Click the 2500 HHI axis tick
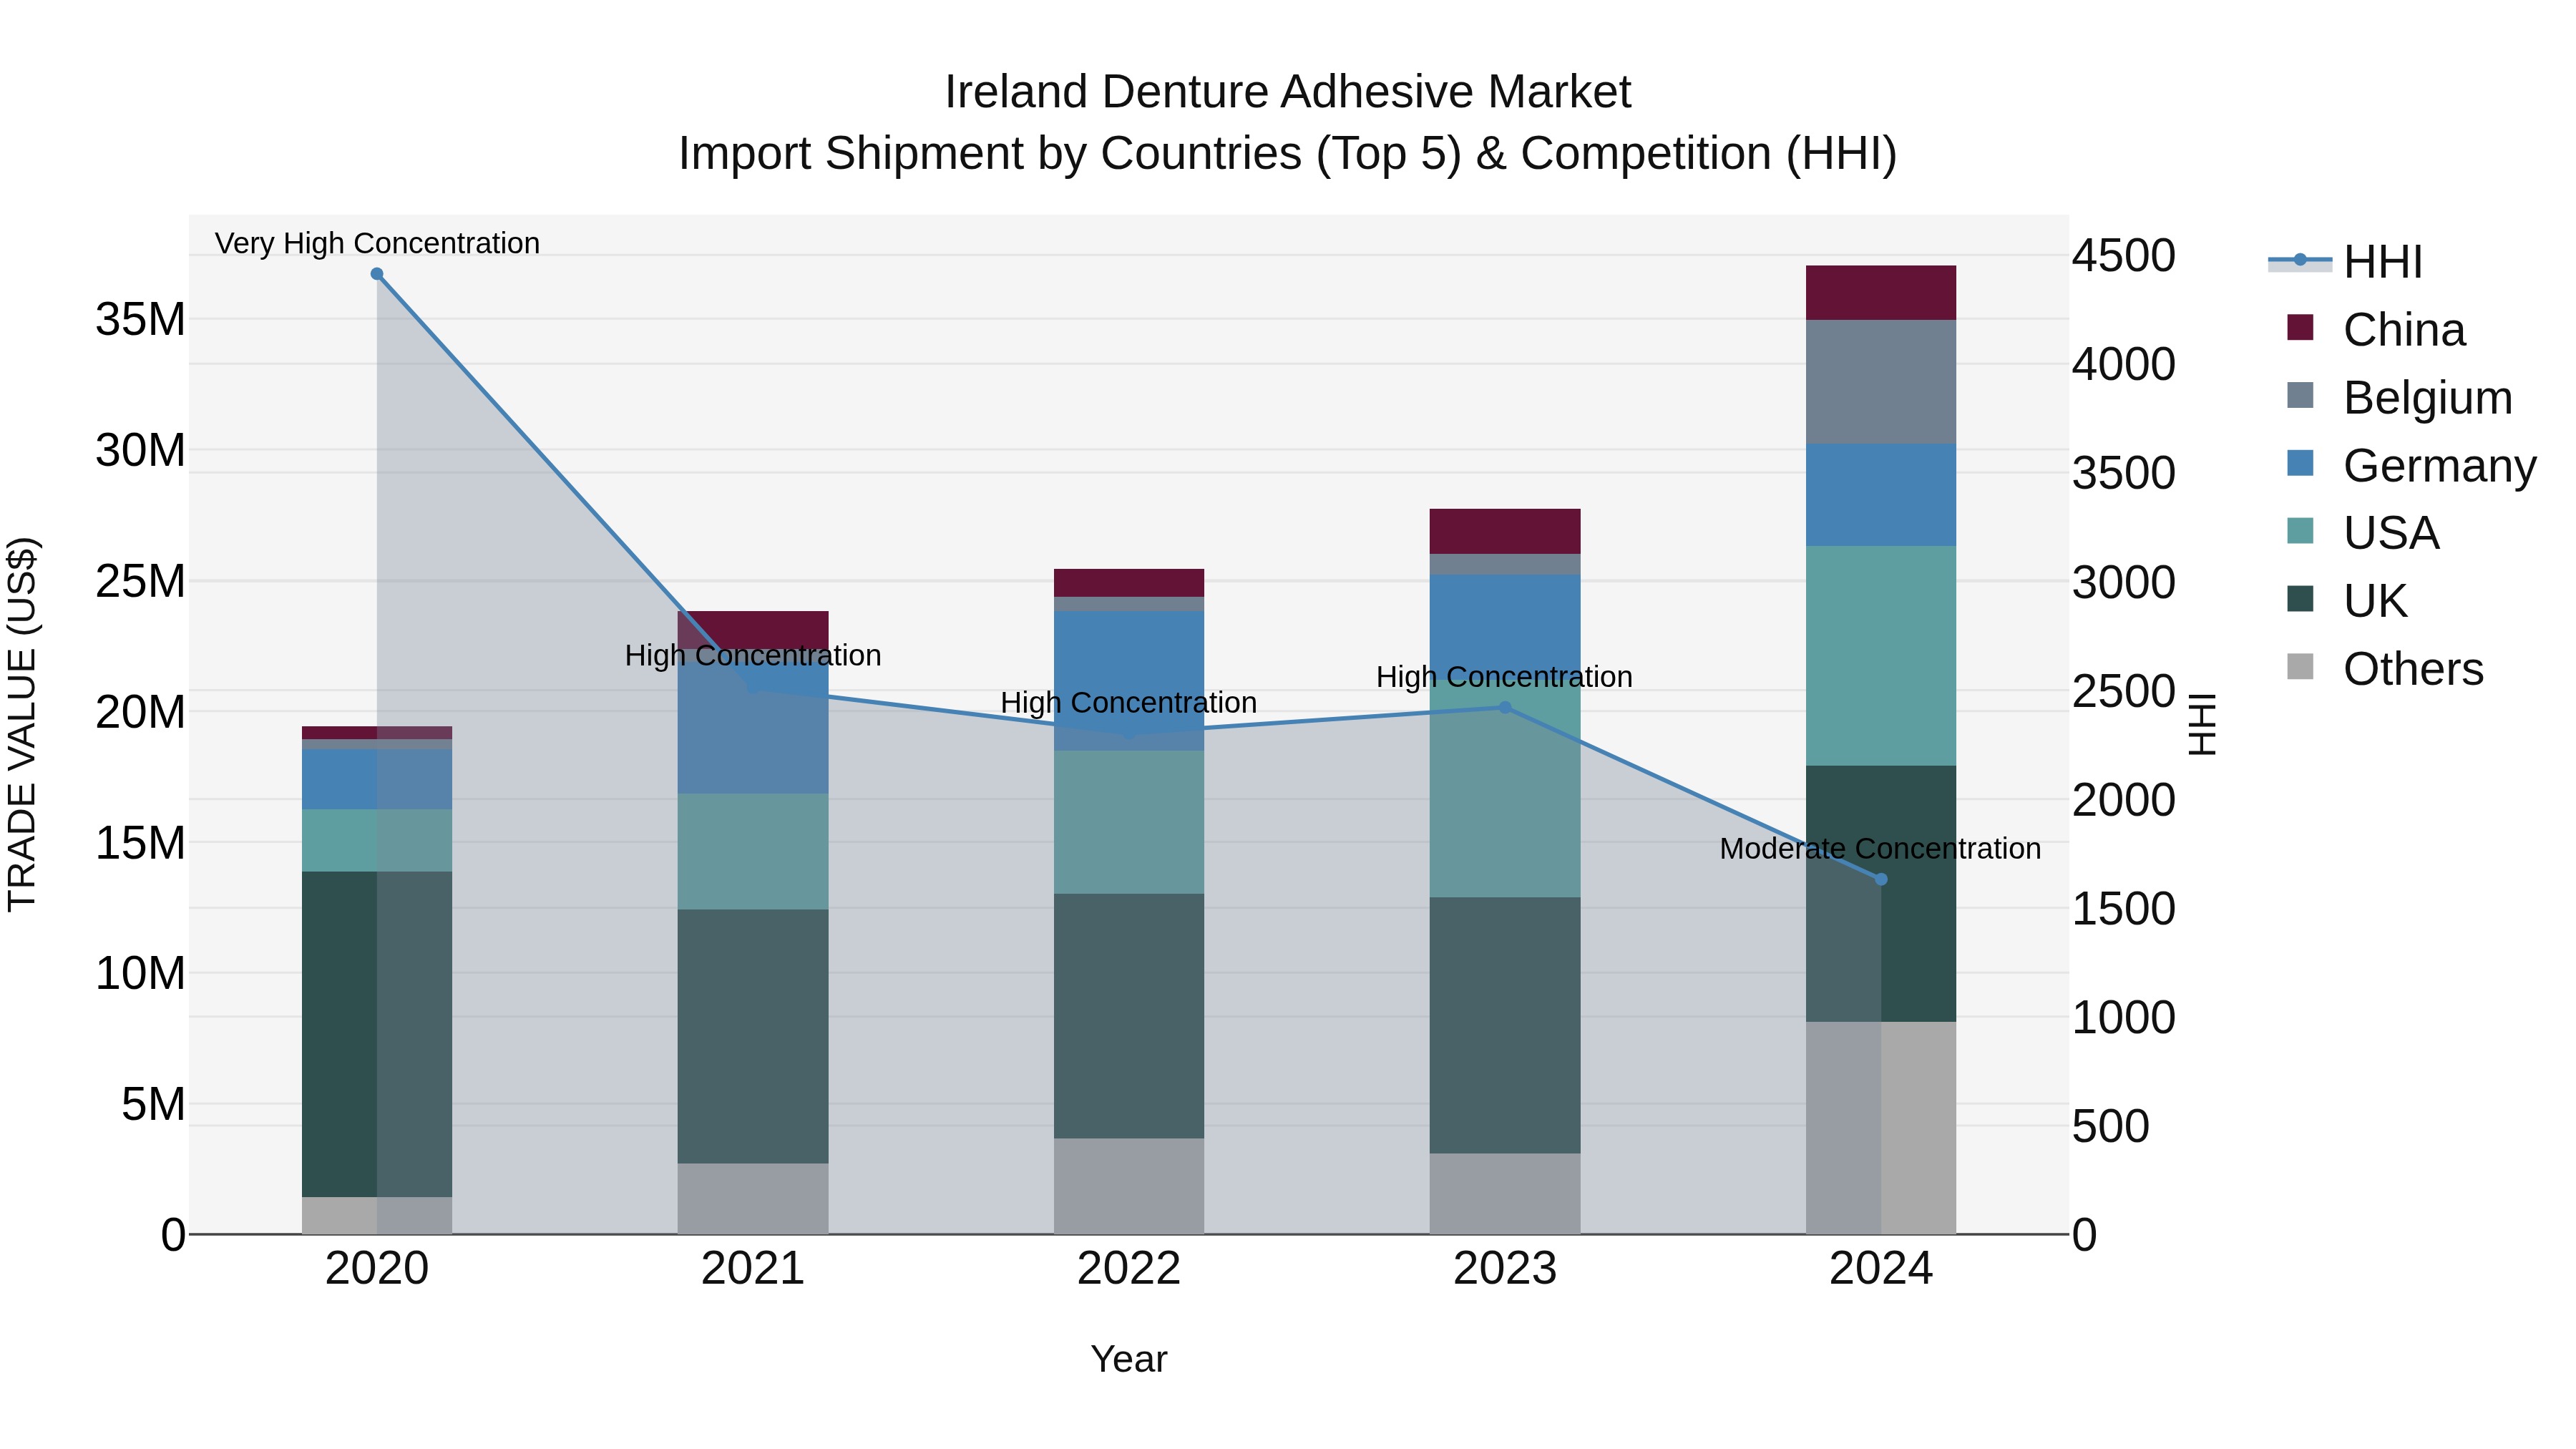 pos(2123,691)
